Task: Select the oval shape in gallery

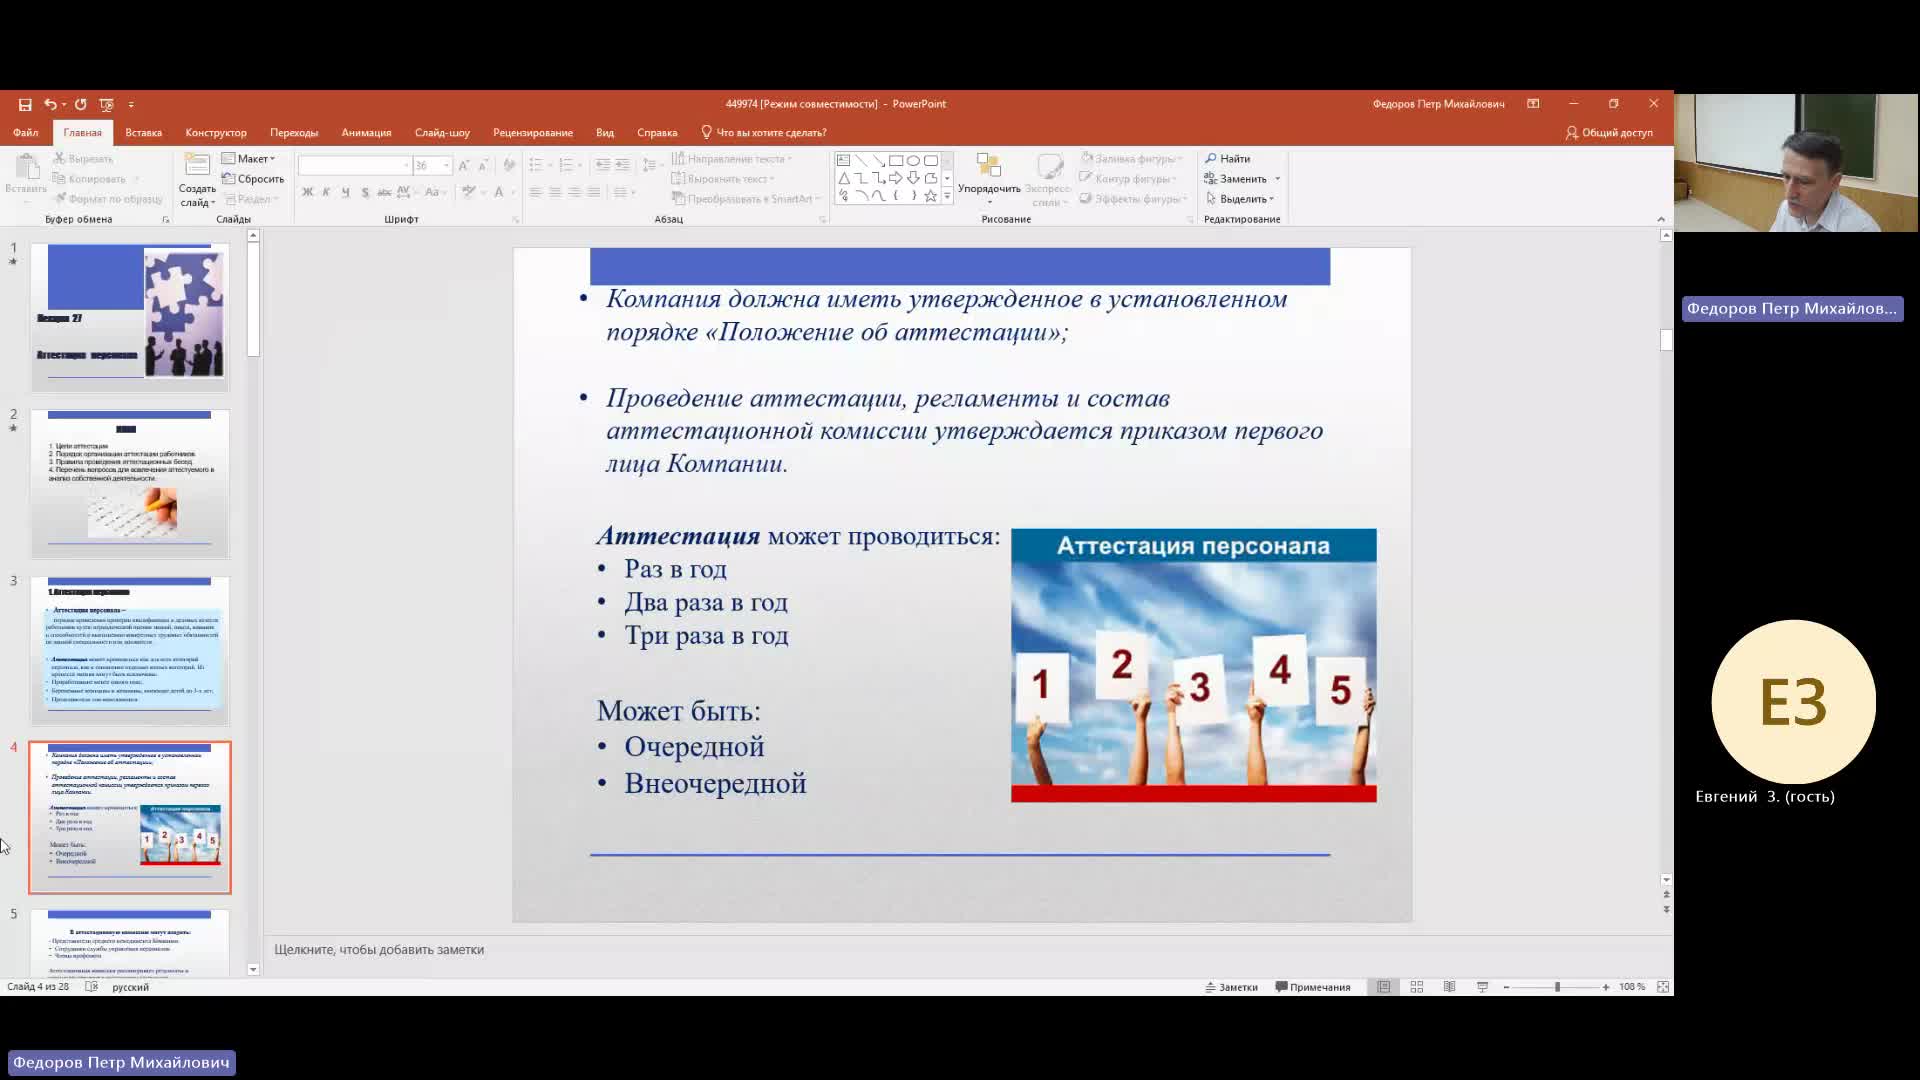Action: coord(913,160)
